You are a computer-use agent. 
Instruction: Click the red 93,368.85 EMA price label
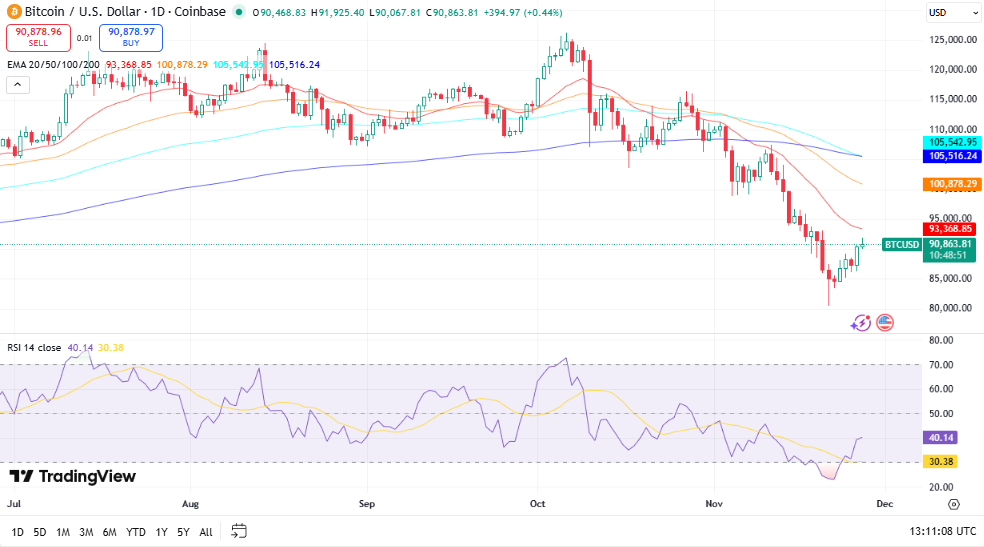[949, 229]
